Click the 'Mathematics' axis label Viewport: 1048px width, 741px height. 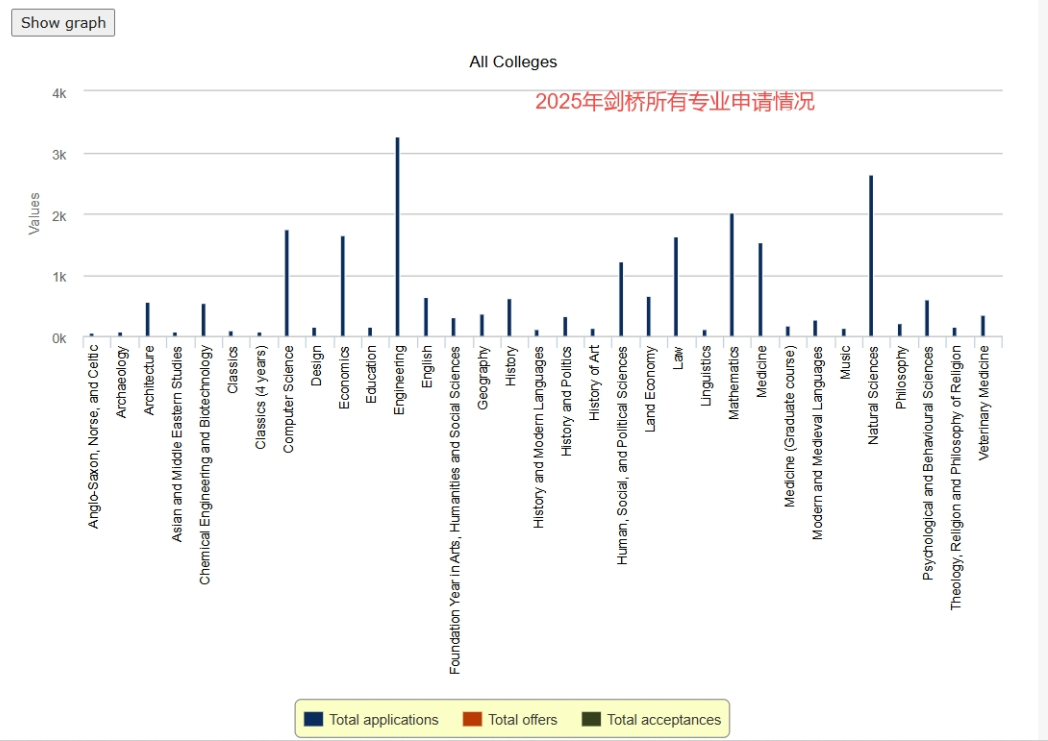[x=734, y=382]
